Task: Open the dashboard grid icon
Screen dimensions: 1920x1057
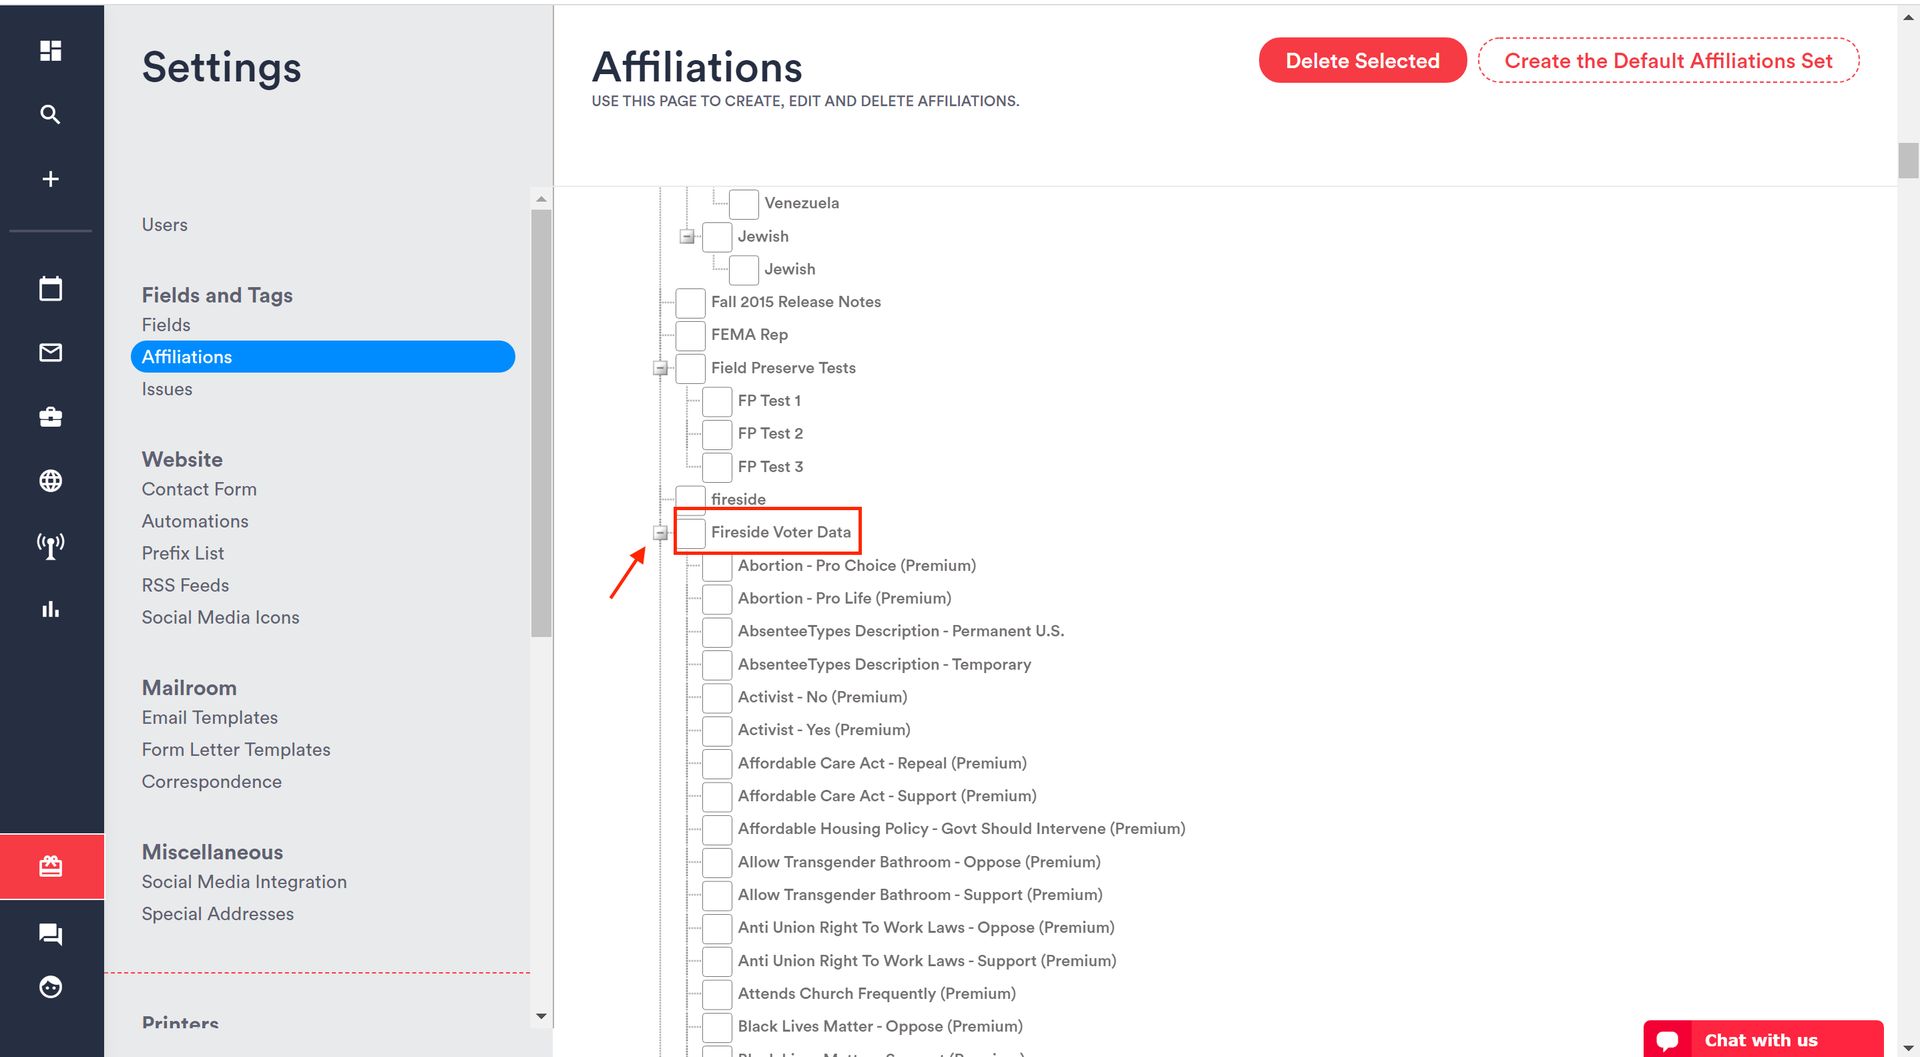Action: [x=50, y=50]
